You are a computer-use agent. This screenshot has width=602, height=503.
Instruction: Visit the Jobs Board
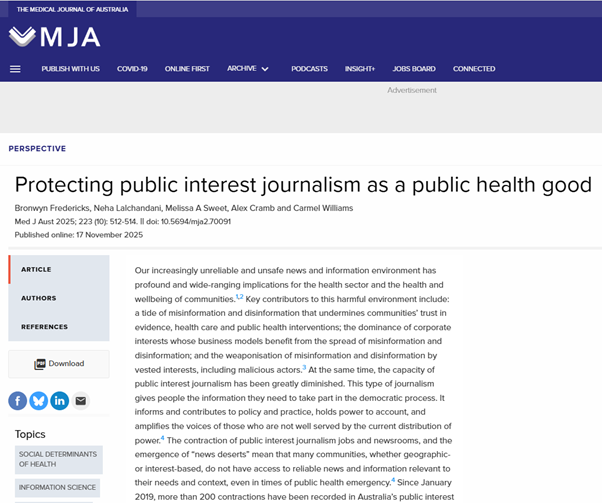tap(414, 69)
